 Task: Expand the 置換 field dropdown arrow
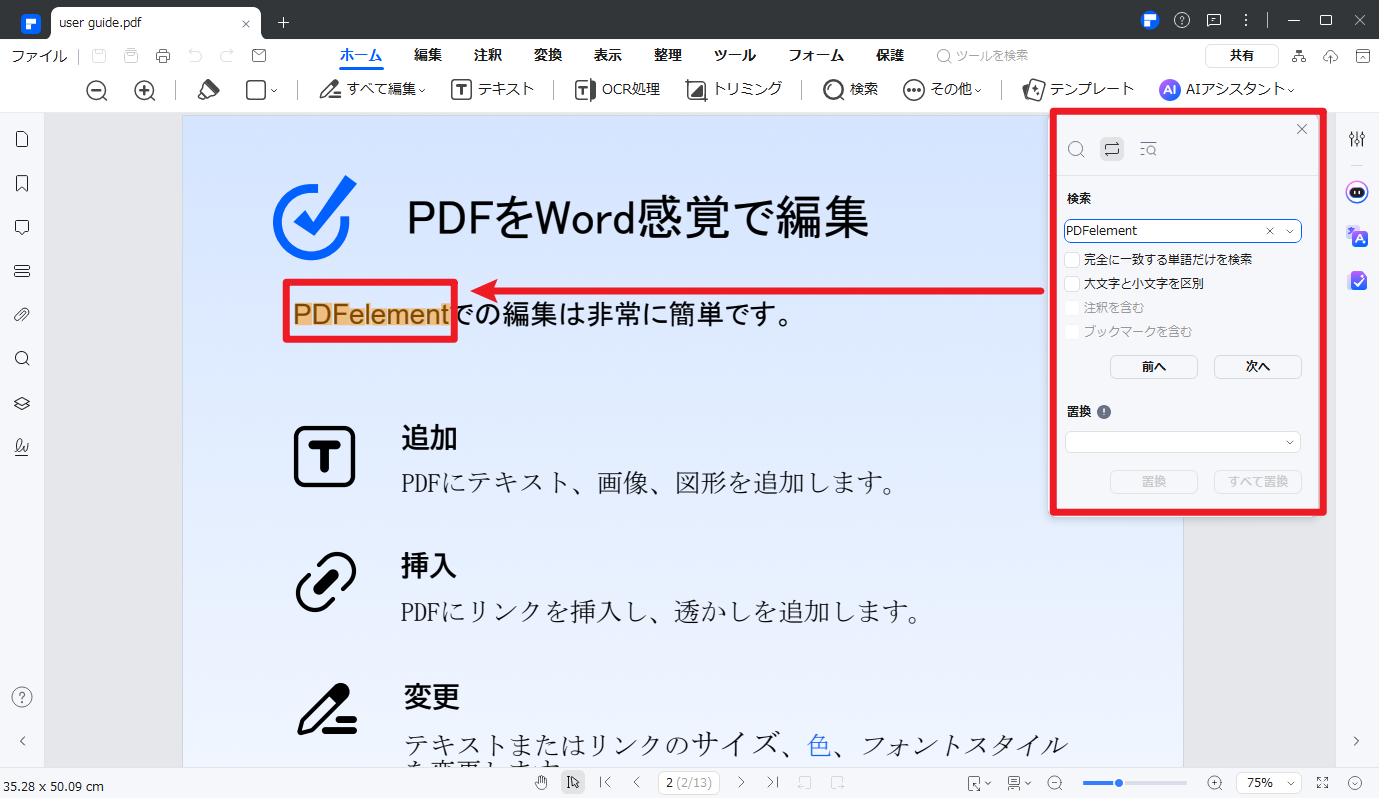tap(1290, 442)
